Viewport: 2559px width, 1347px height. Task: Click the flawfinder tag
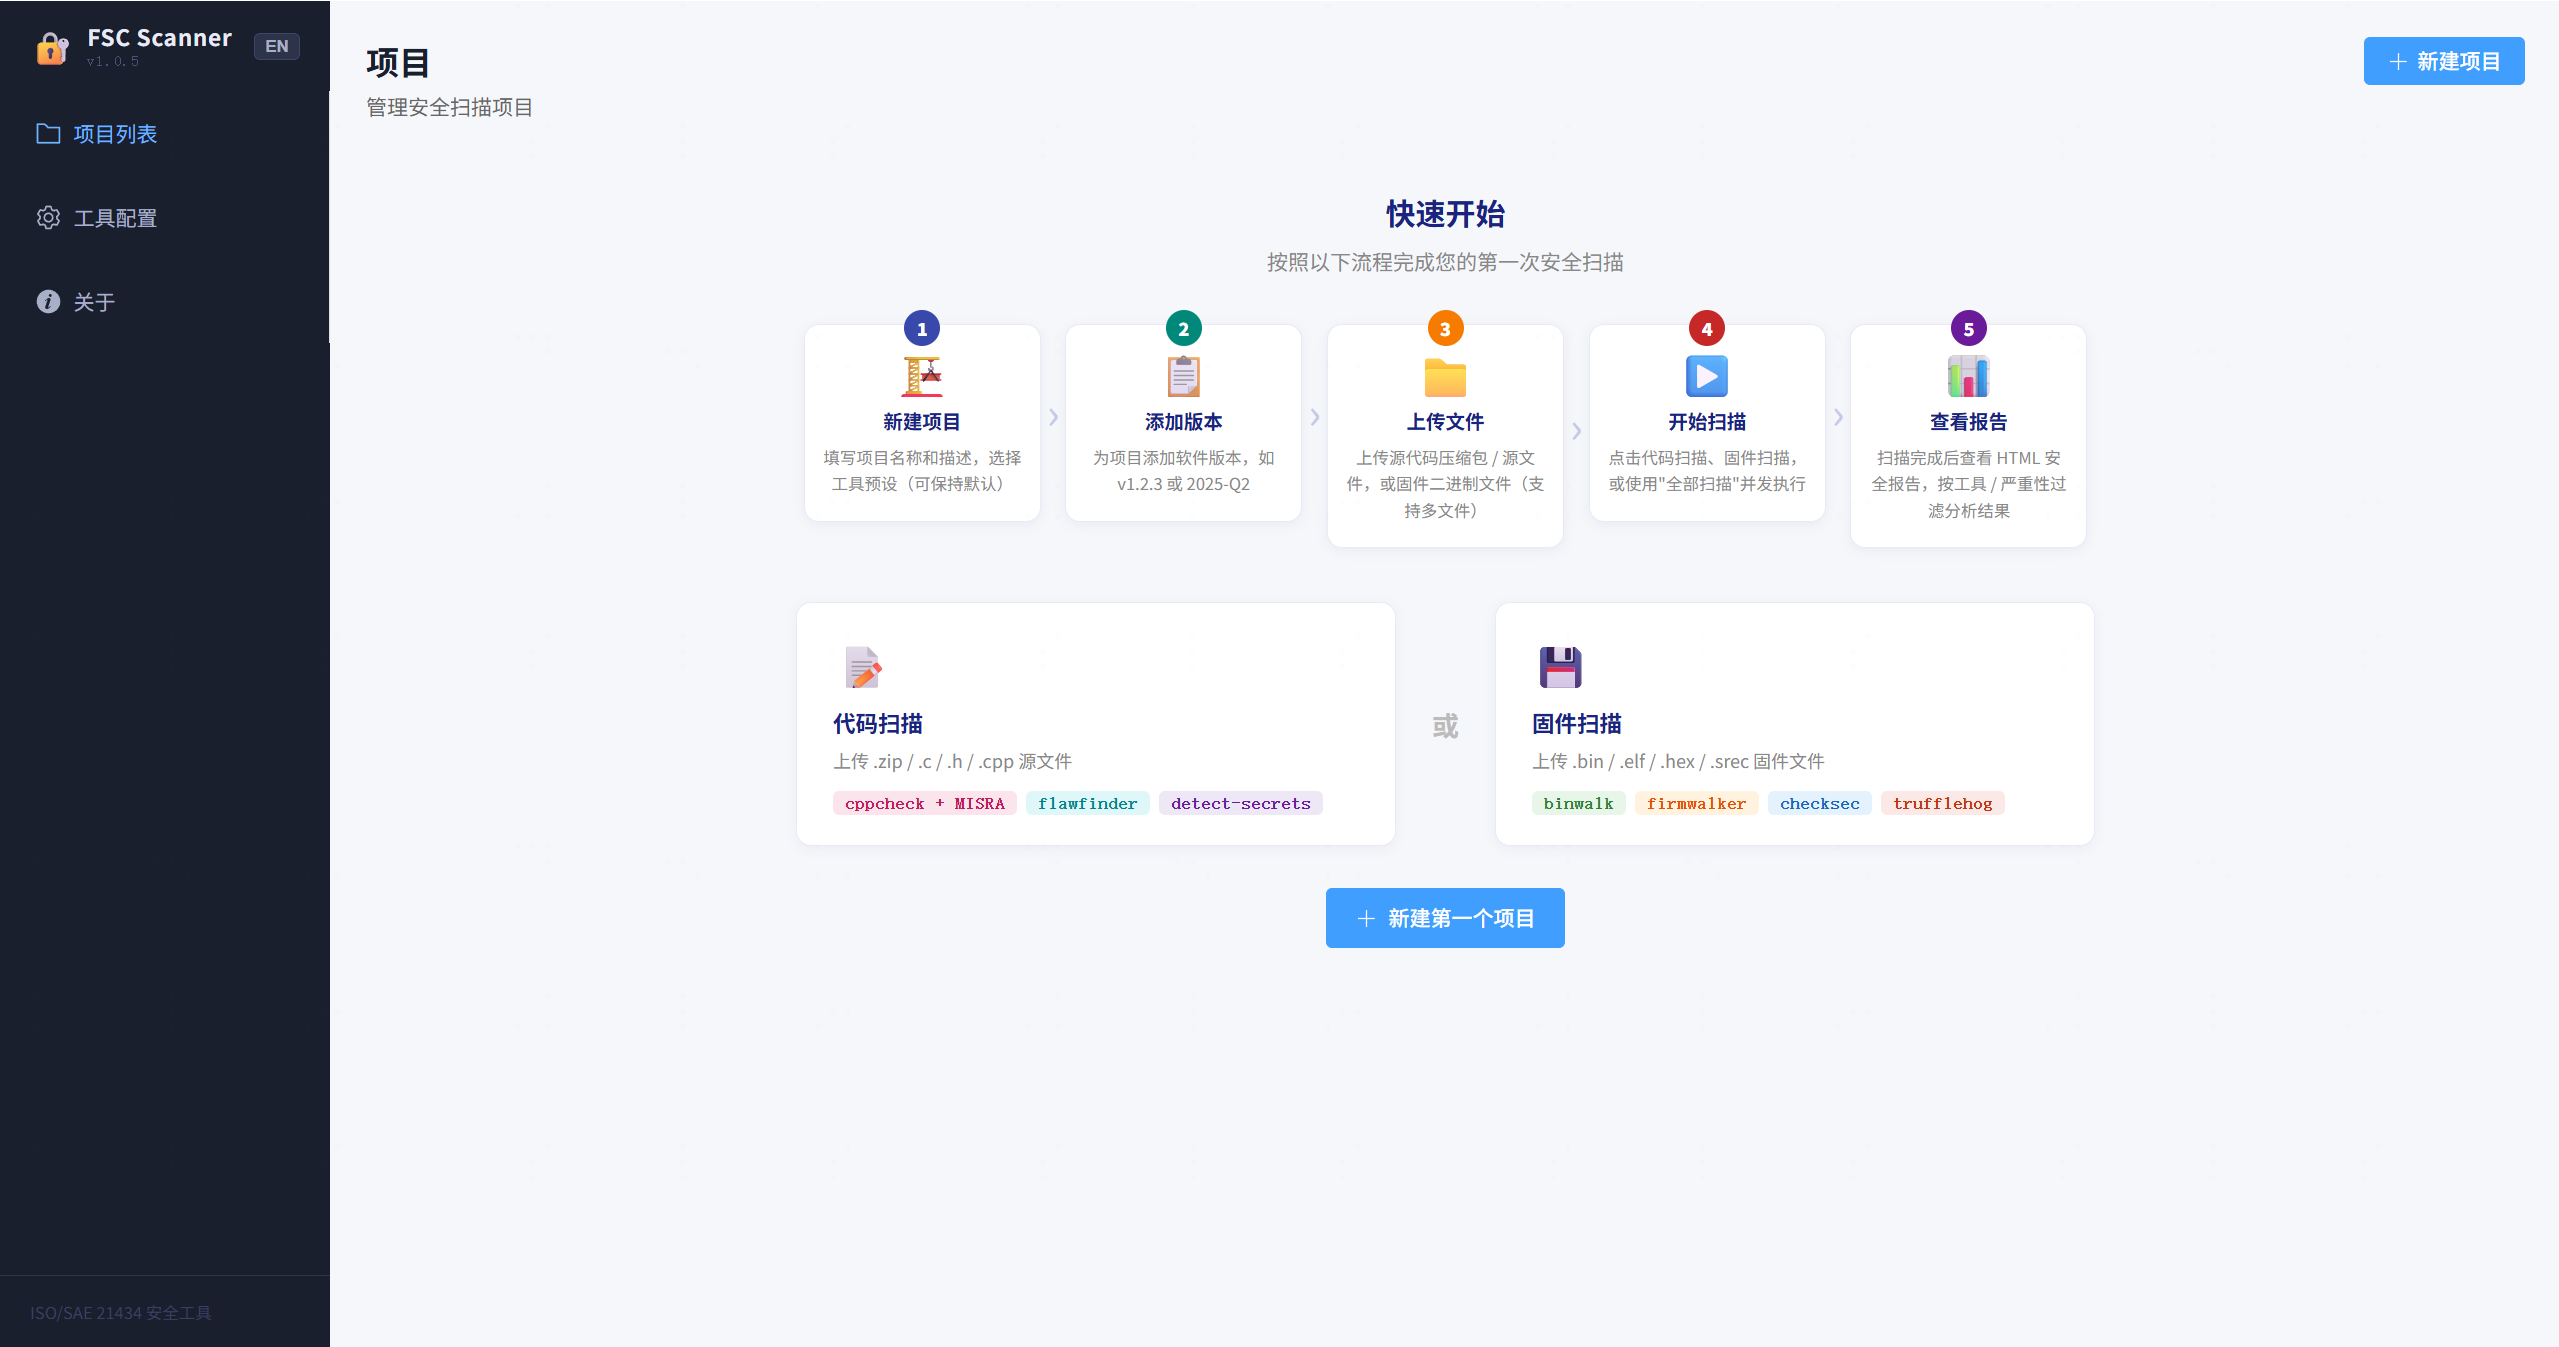pyautogui.click(x=1088, y=803)
